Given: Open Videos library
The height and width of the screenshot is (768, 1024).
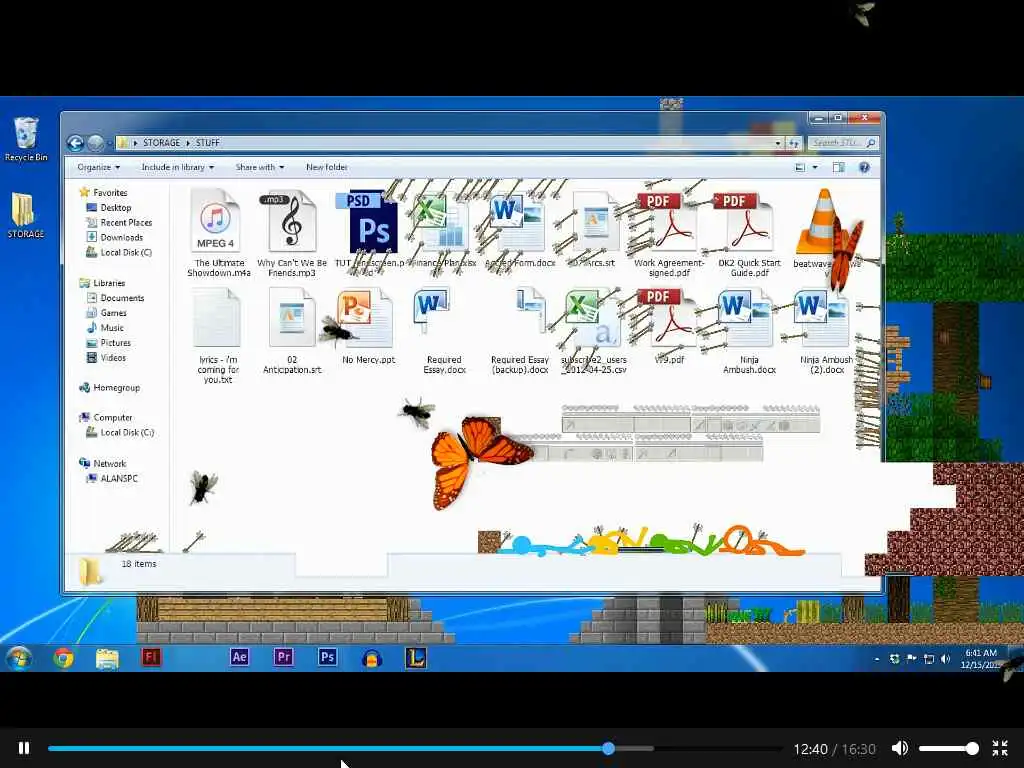Looking at the screenshot, I should coord(113,358).
